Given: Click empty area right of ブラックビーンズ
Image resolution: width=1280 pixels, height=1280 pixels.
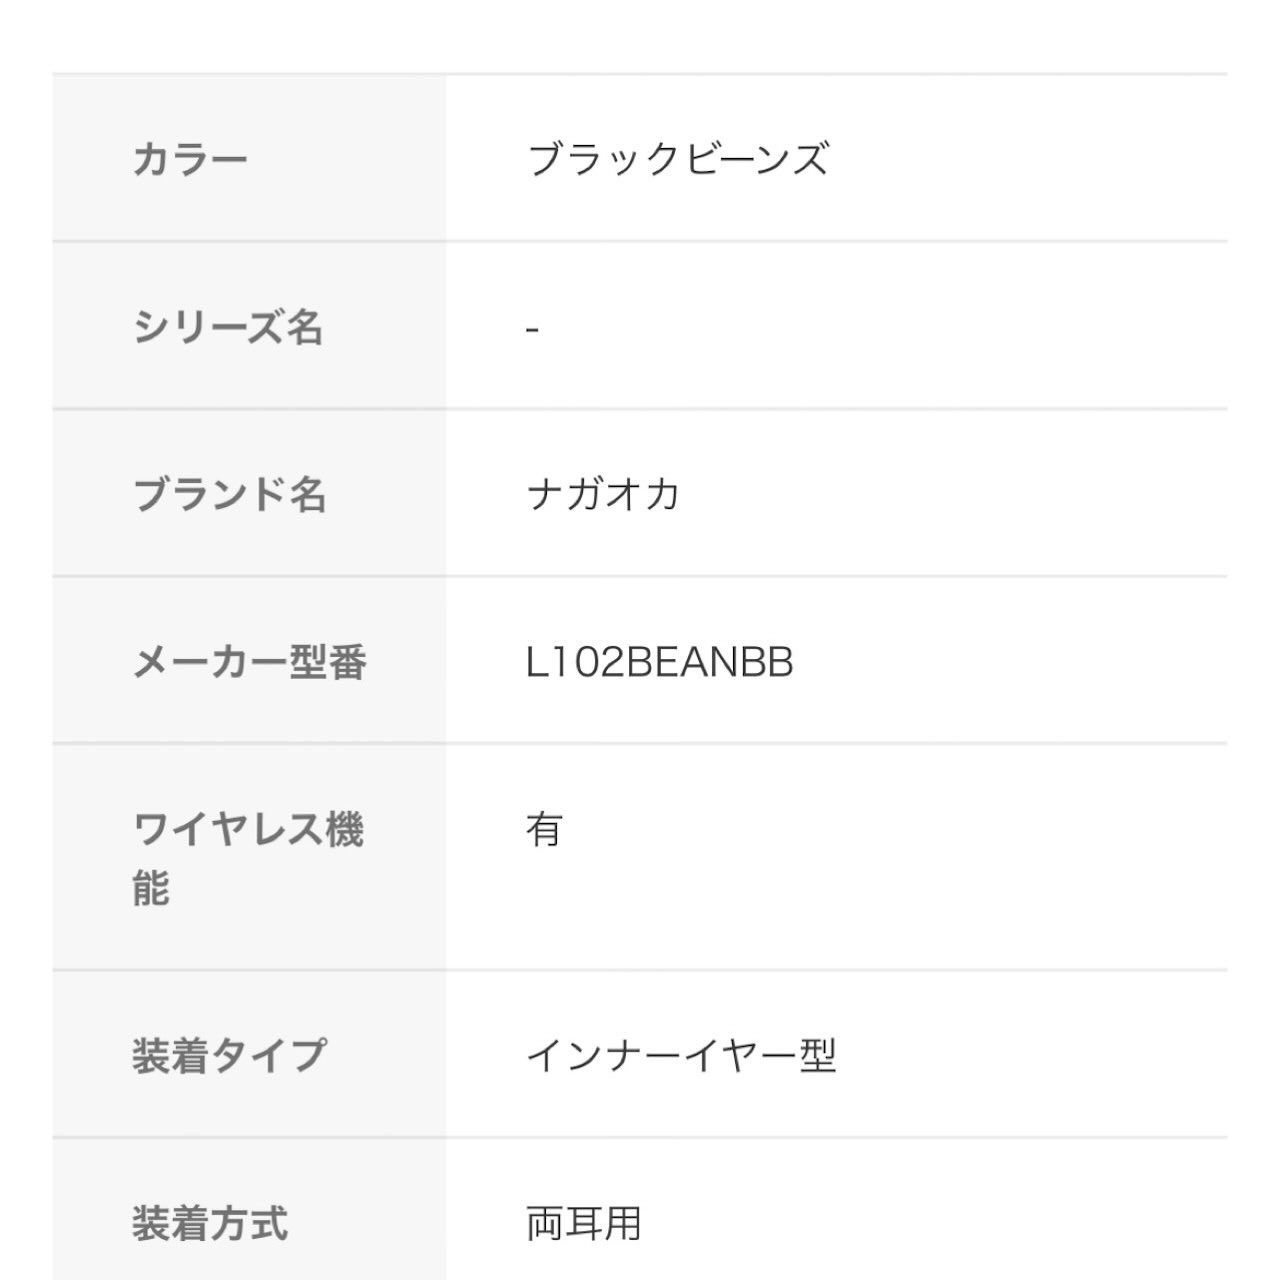Looking at the screenshot, I should (x=1030, y=159).
